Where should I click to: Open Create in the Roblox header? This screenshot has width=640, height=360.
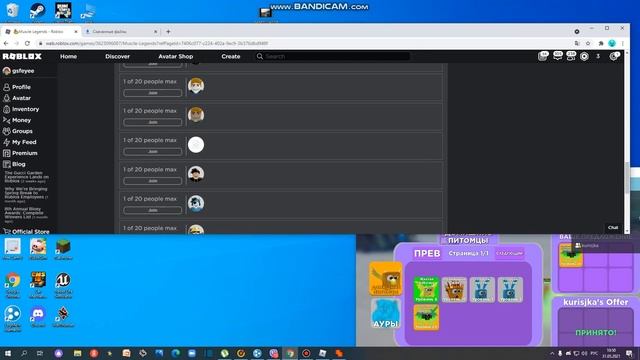(x=231, y=56)
